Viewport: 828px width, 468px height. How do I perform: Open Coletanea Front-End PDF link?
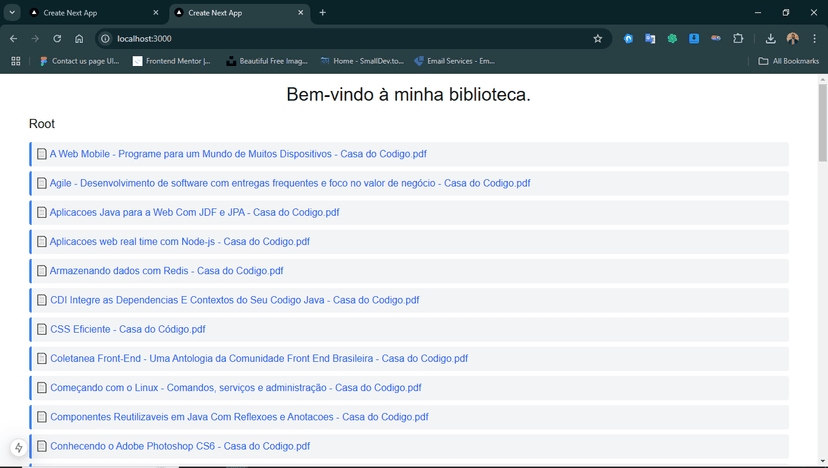click(x=259, y=359)
